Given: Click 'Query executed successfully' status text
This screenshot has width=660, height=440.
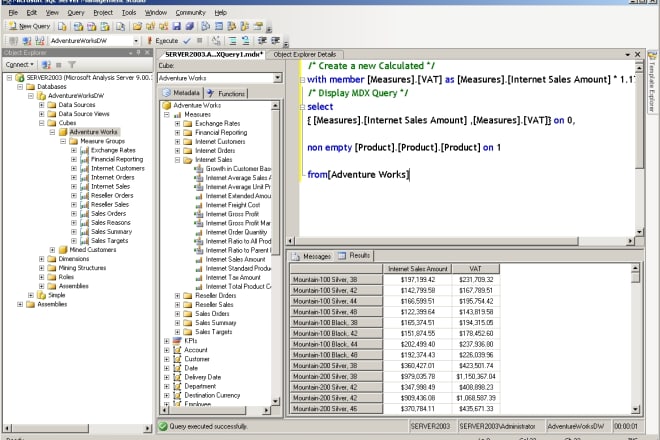Looking at the screenshot, I should click(208, 426).
